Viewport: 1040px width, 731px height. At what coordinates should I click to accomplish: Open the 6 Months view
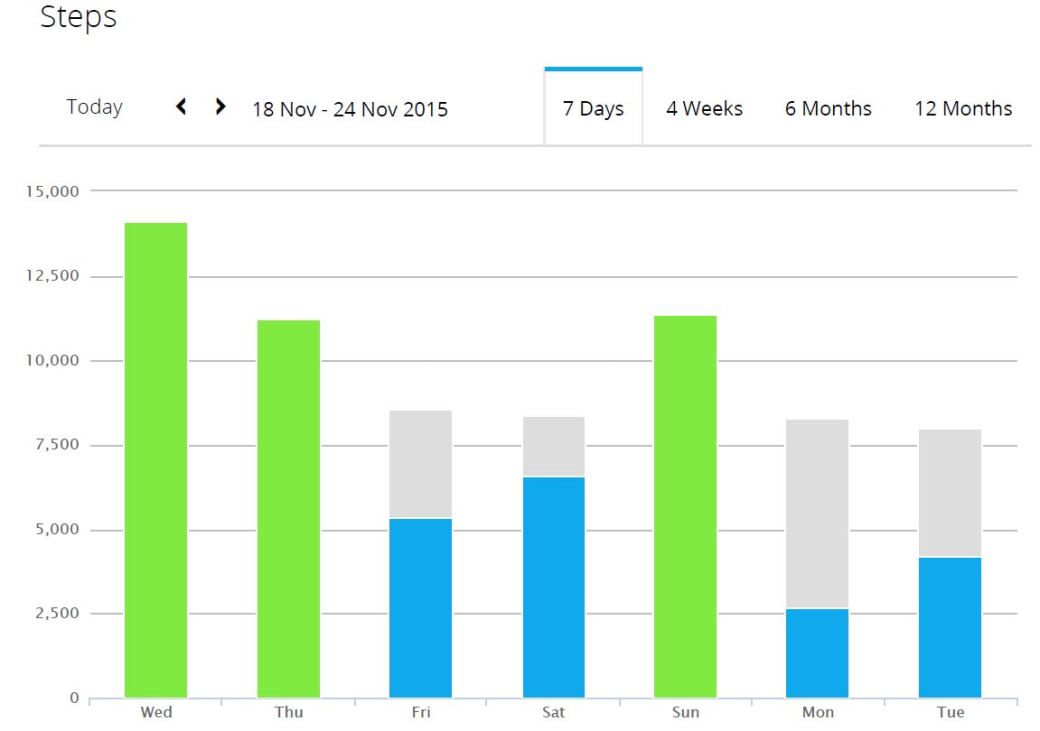point(828,108)
